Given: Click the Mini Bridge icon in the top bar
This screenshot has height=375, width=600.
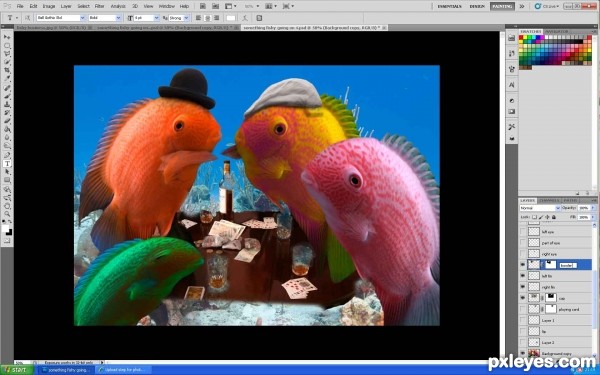Looking at the screenshot, I should (x=215, y=6).
